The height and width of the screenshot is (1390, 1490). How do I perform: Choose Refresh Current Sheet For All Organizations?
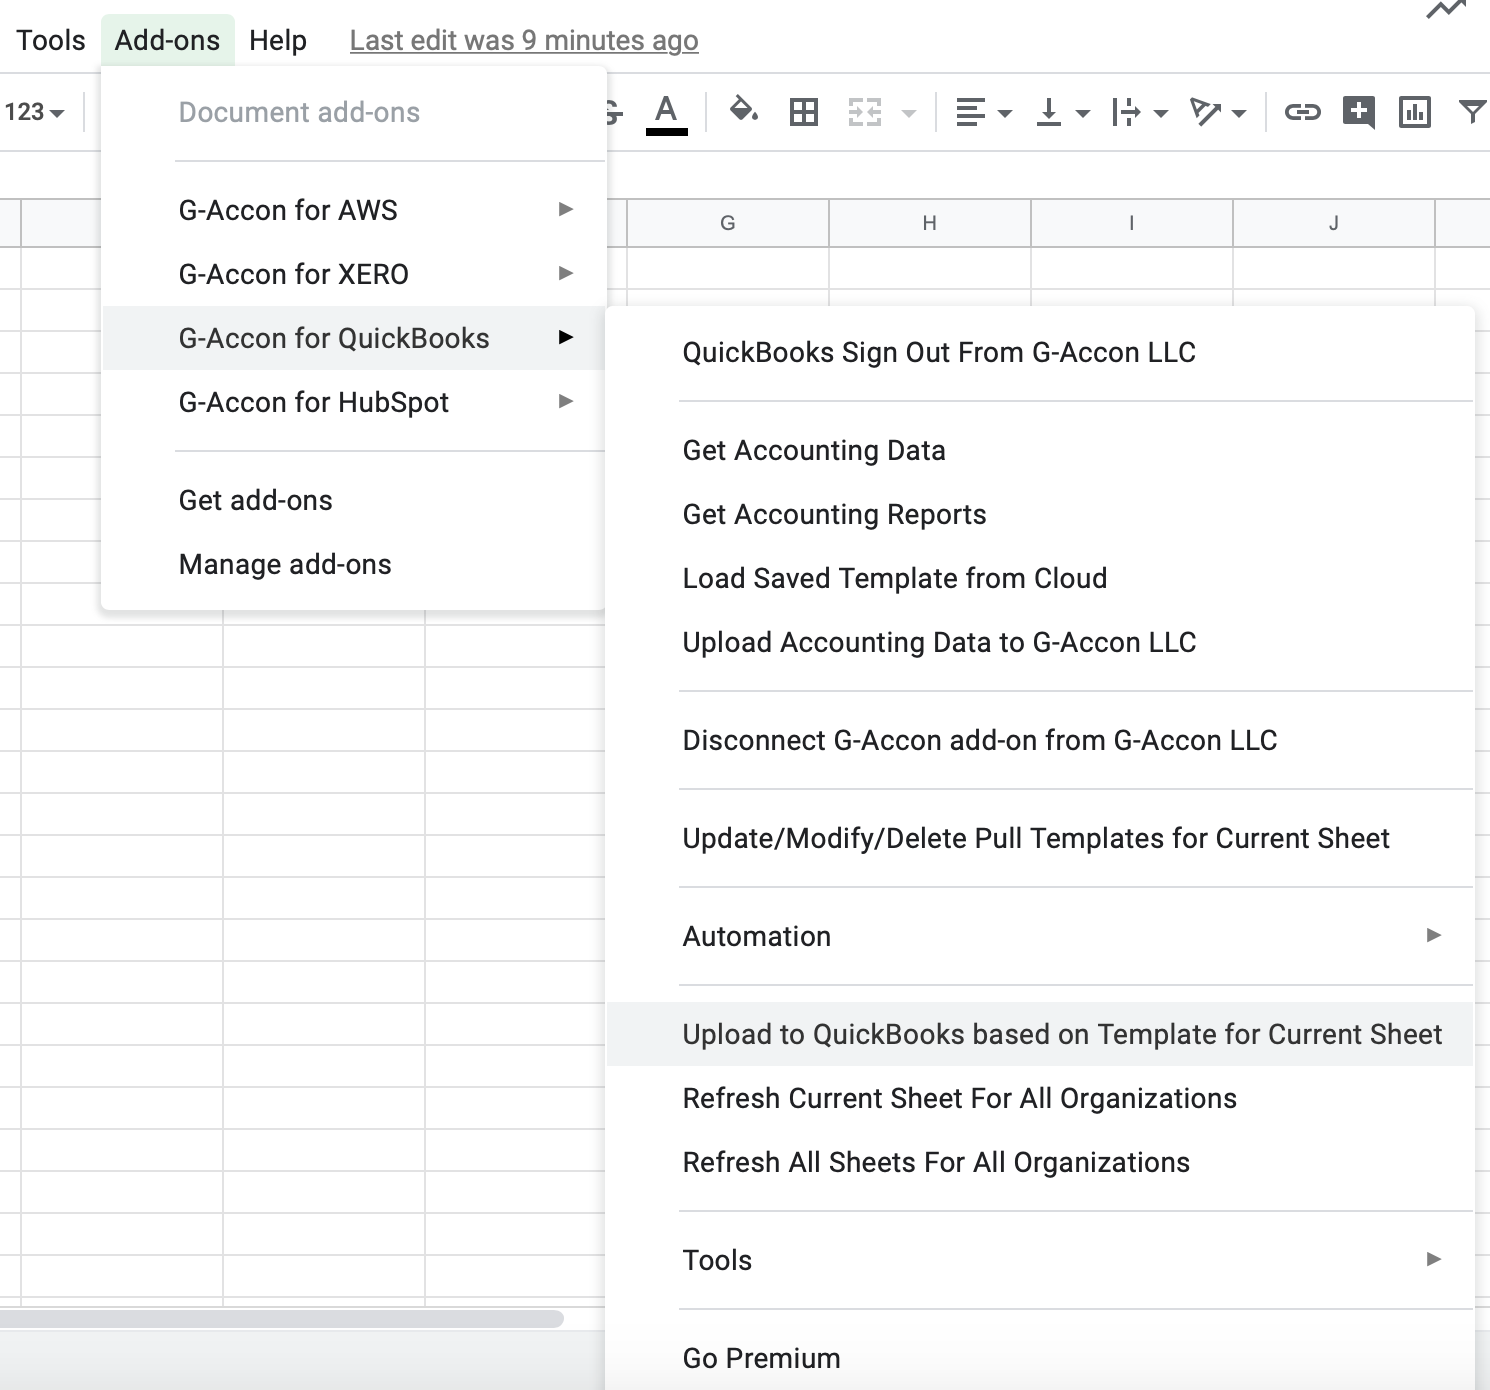[x=1040, y=1098]
